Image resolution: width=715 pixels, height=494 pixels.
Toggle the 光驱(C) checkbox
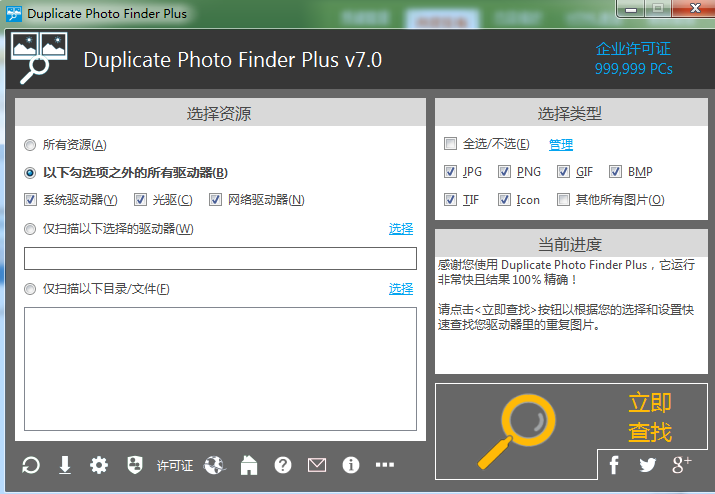coord(140,200)
